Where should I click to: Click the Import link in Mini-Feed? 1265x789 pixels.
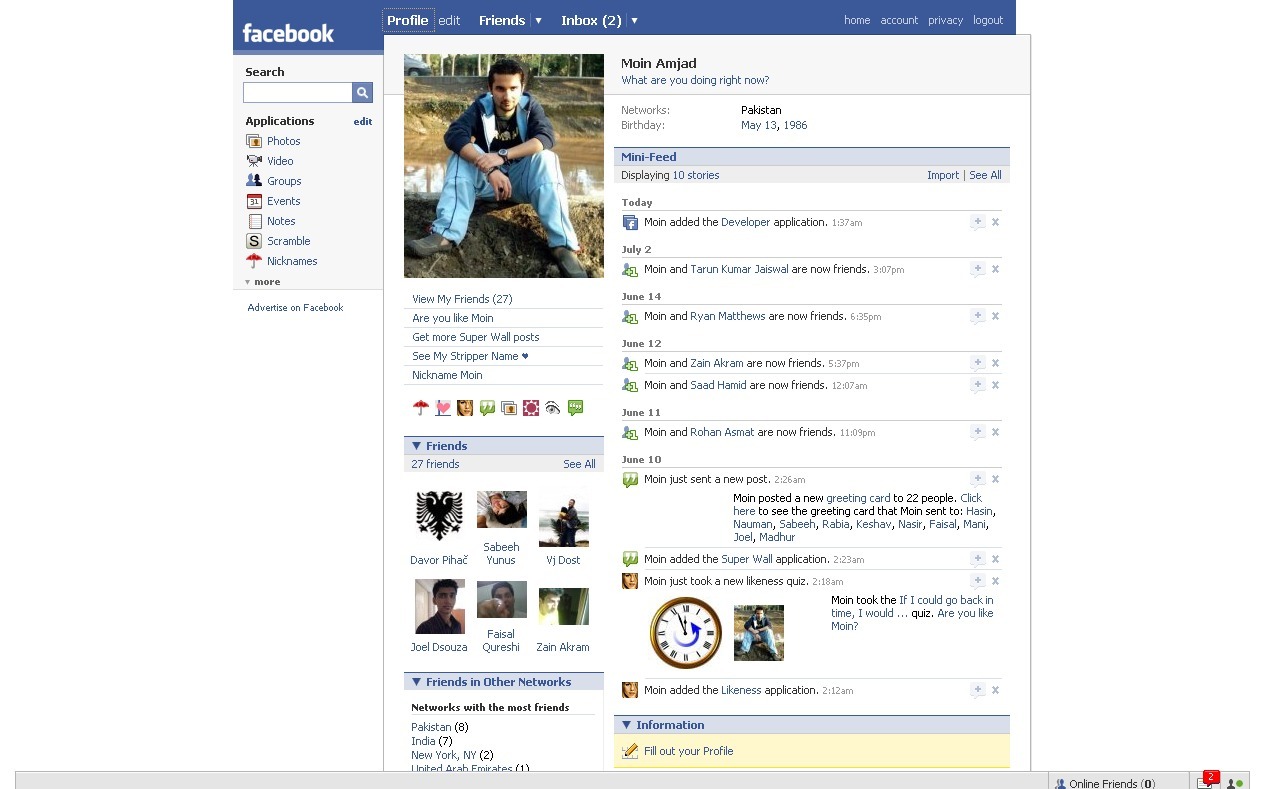click(x=943, y=175)
